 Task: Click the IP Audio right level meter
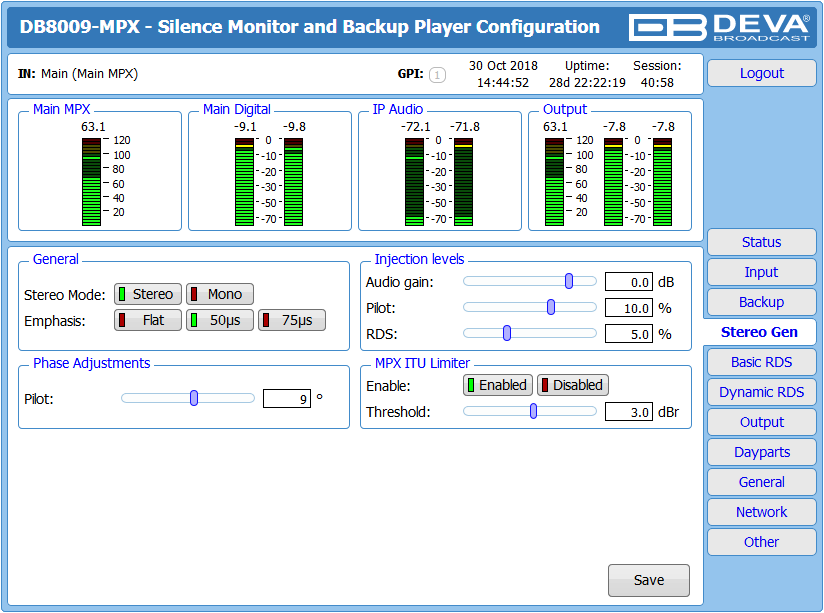tap(463, 182)
